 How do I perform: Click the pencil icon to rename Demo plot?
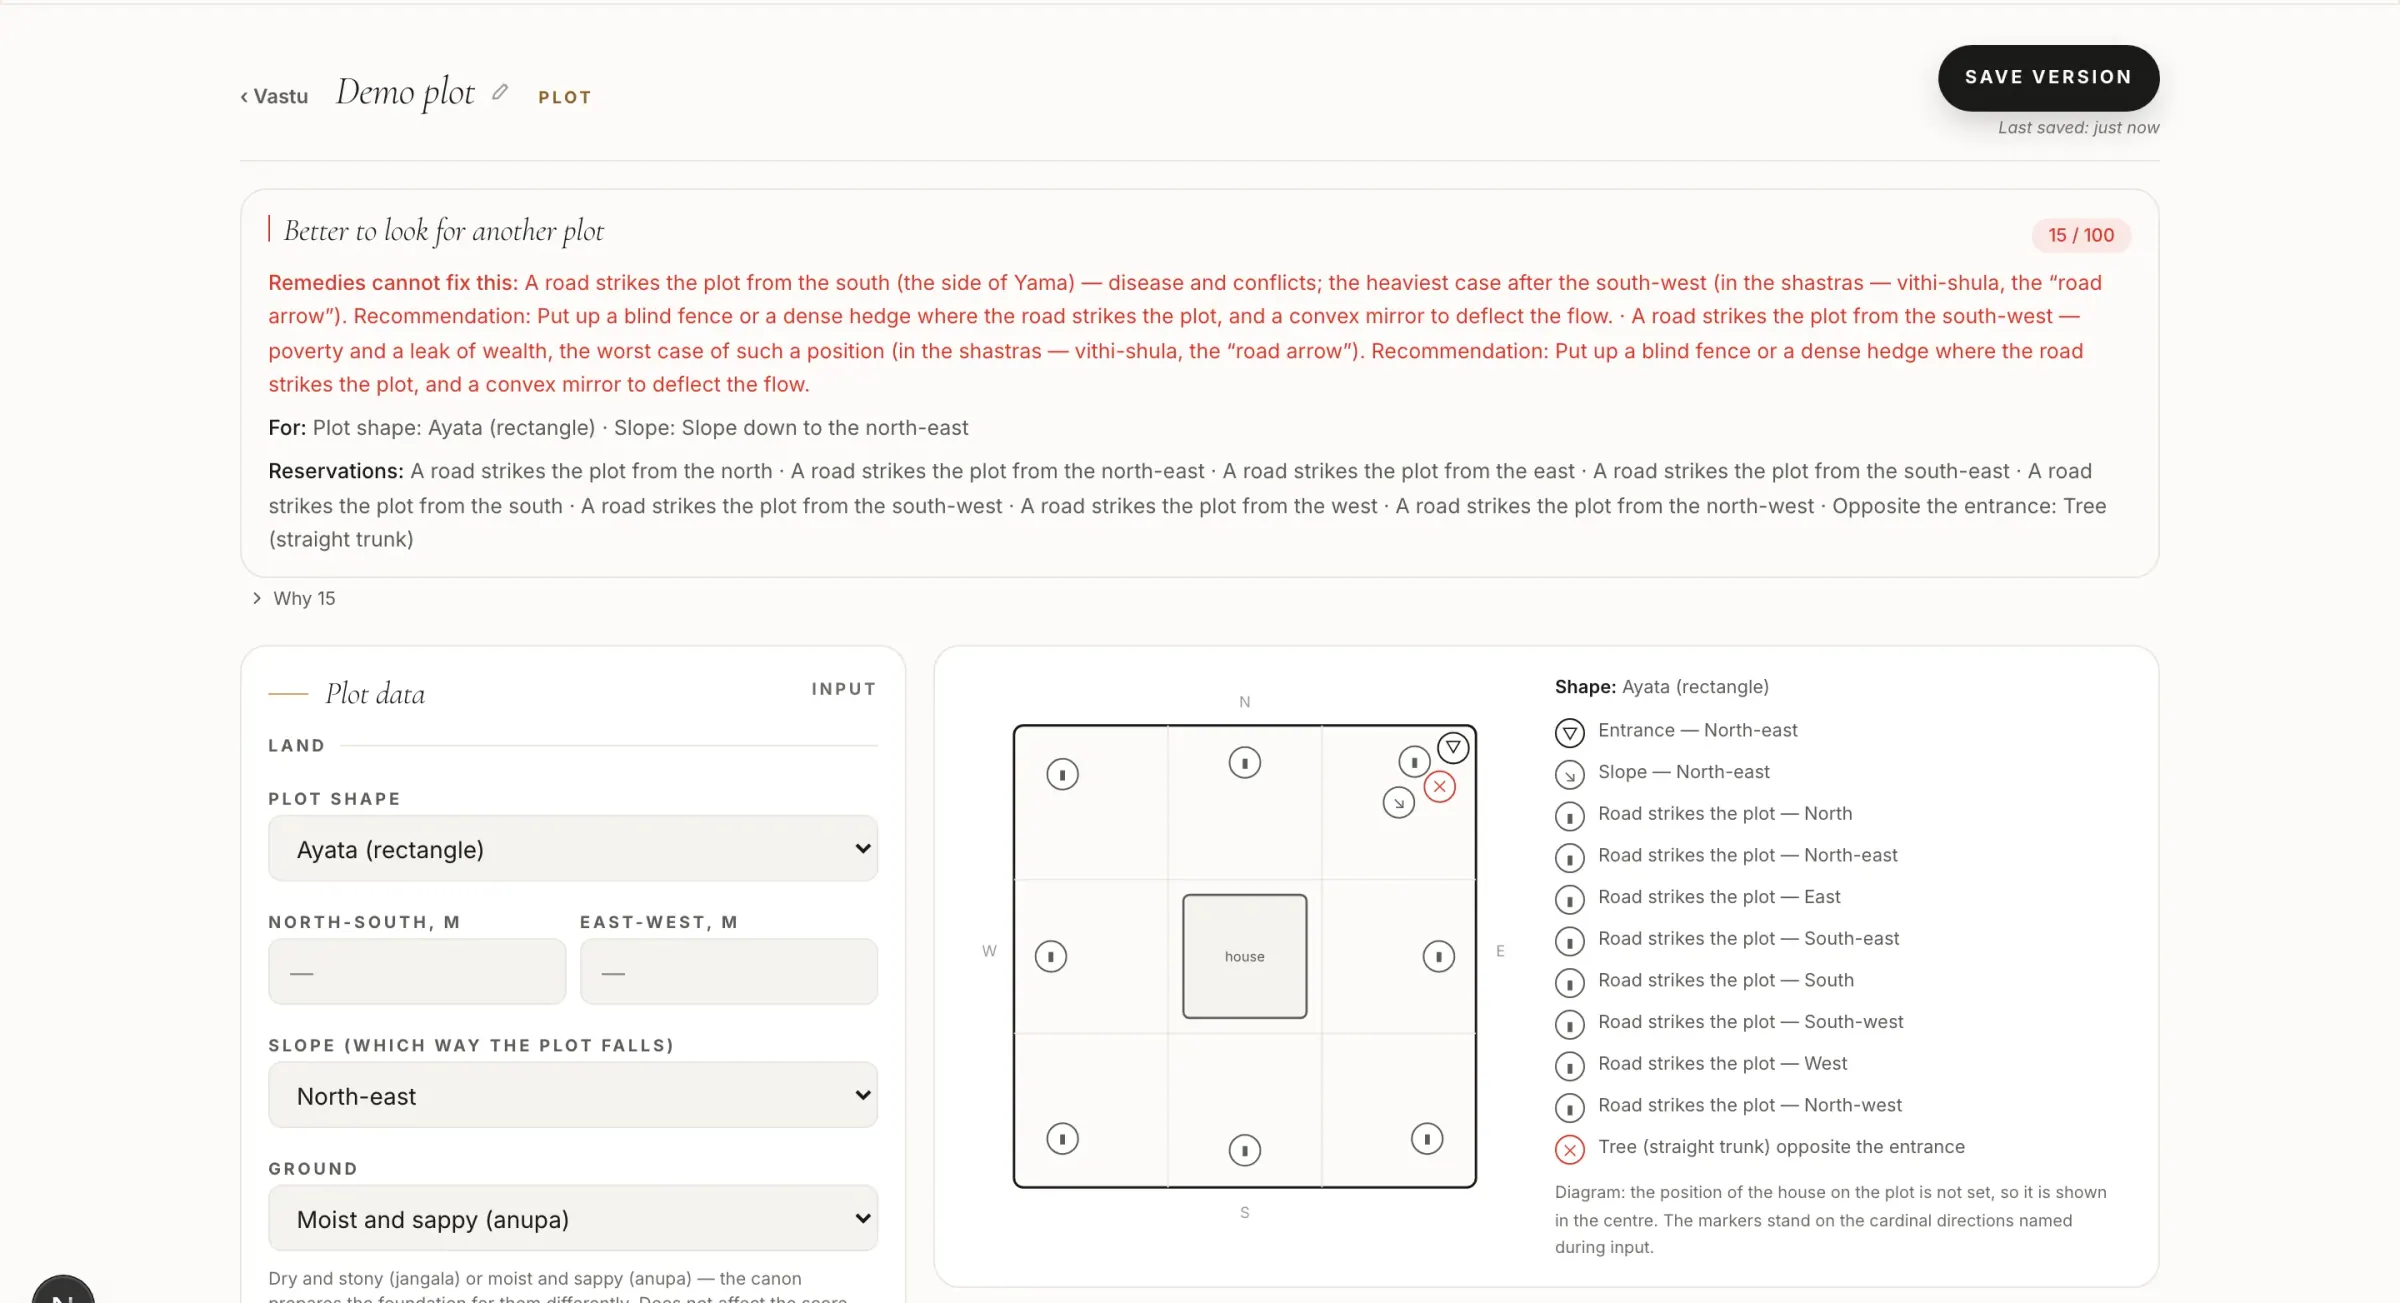(500, 92)
